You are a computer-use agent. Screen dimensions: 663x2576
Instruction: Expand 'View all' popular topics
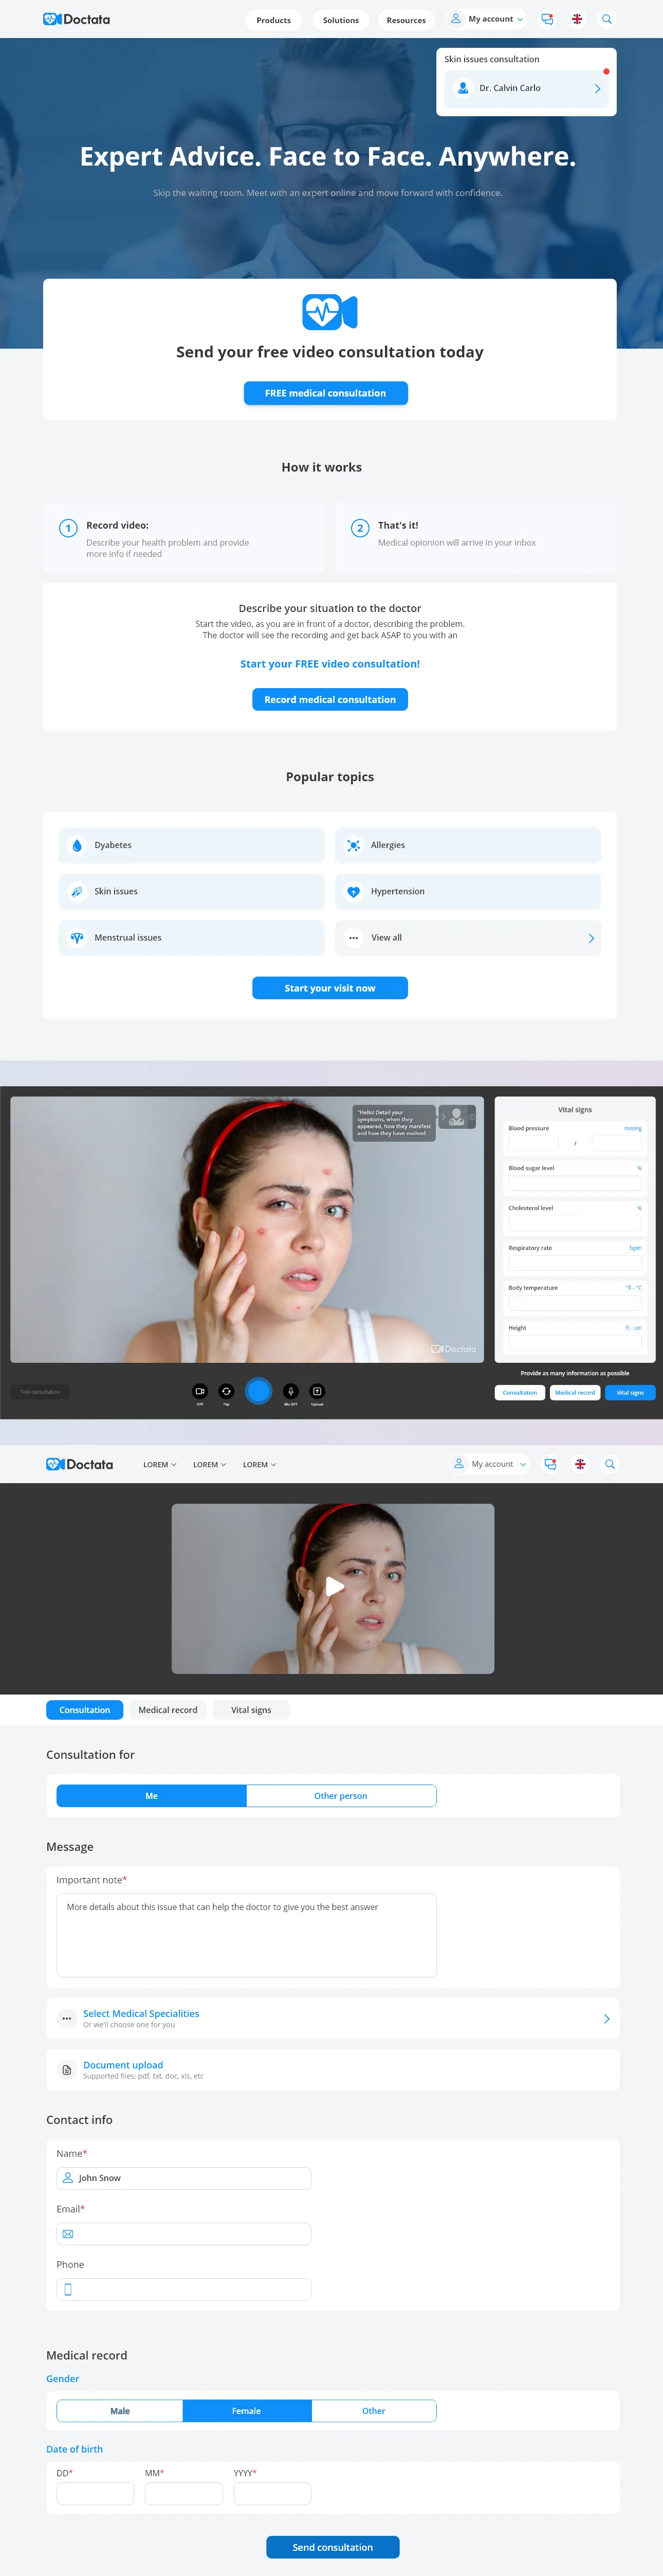pyautogui.click(x=591, y=938)
